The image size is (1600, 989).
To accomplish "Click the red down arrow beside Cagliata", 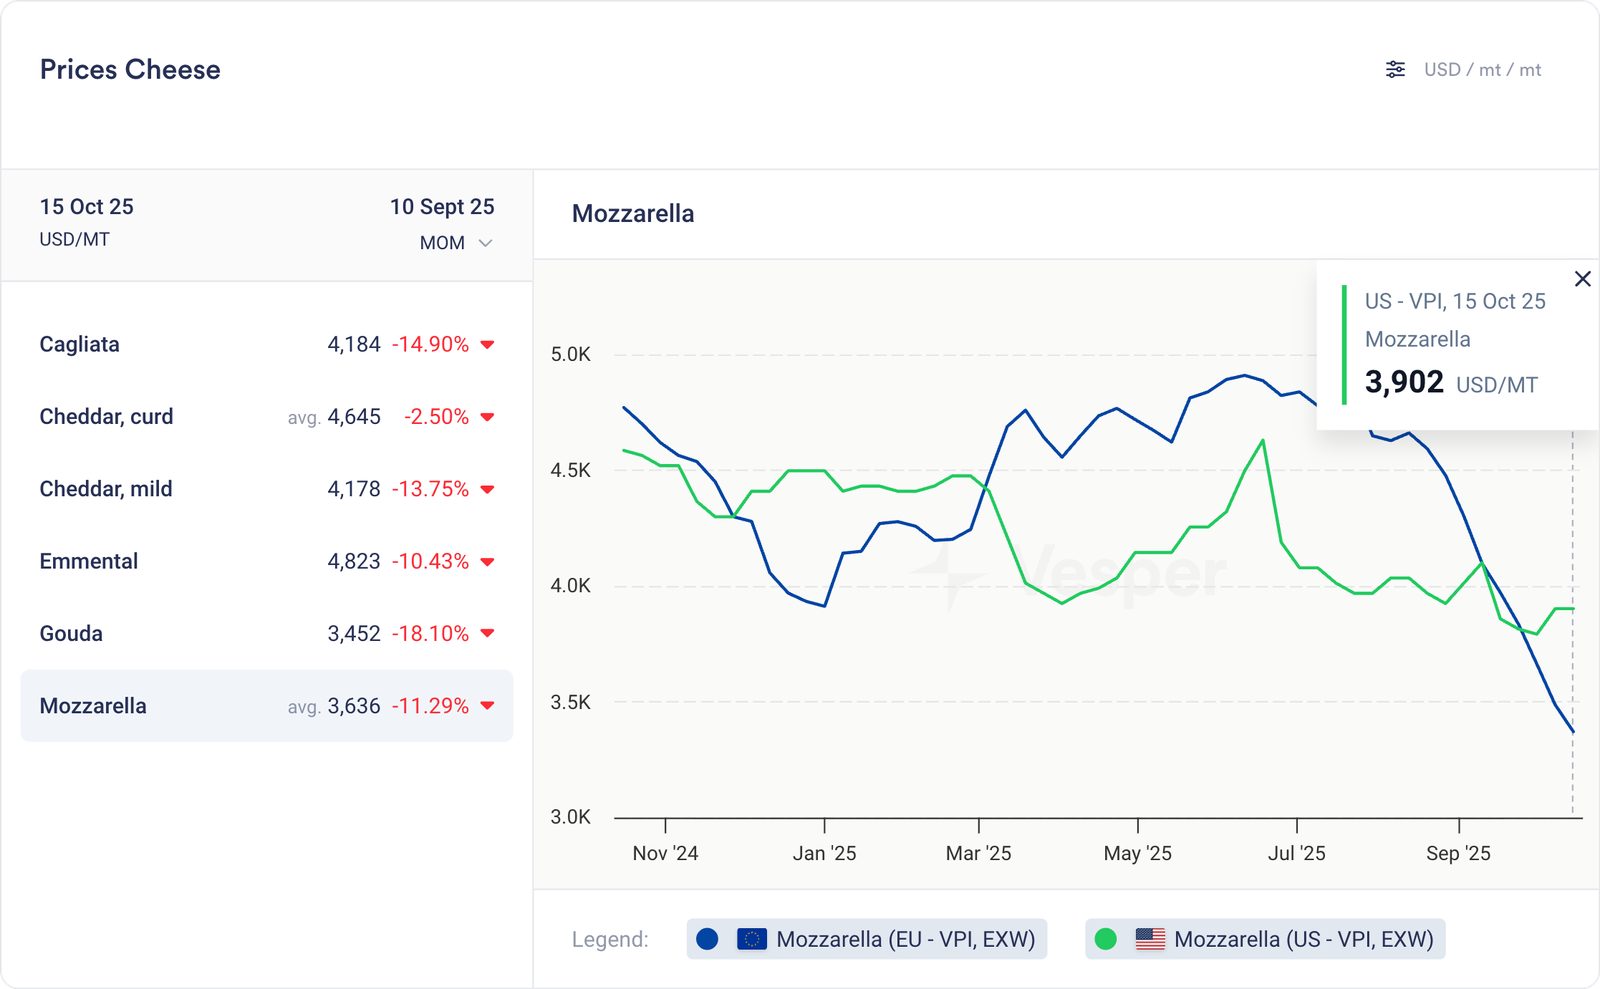I will [x=487, y=345].
